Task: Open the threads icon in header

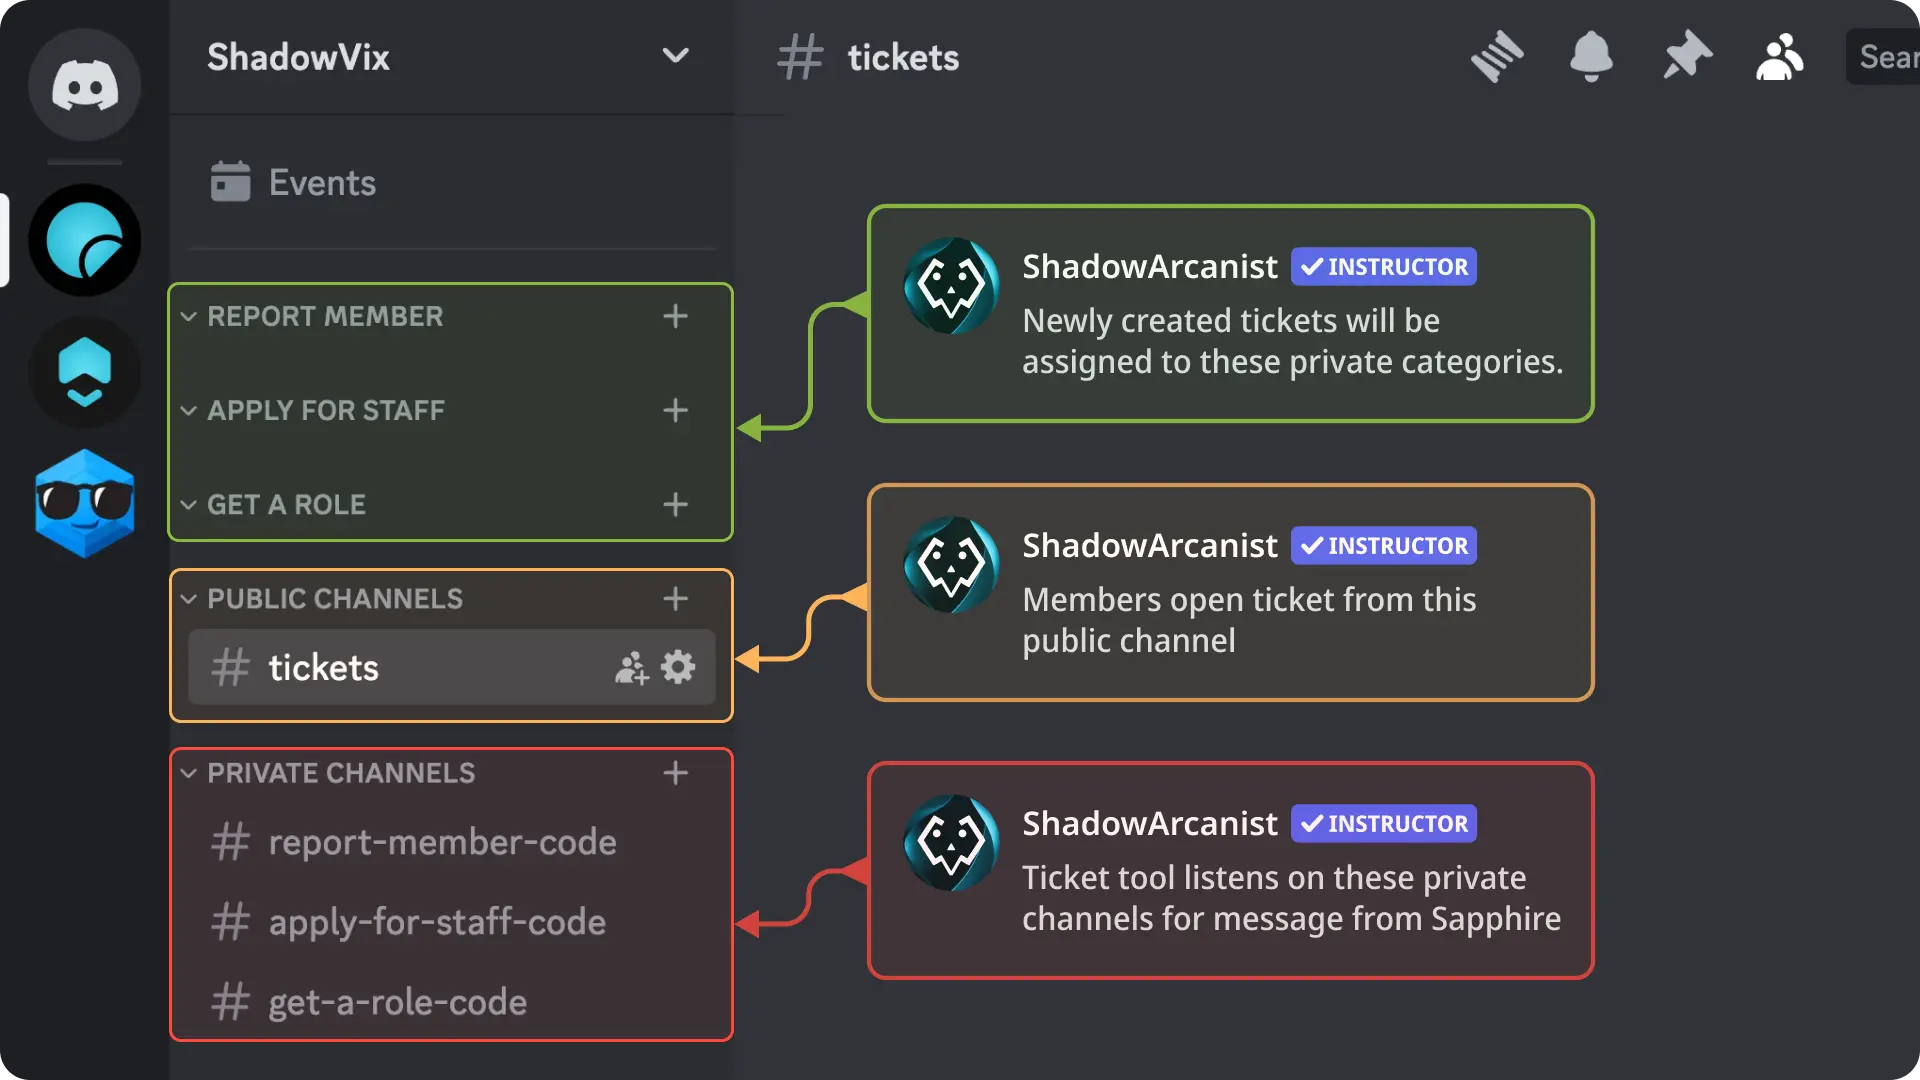Action: 1497,56
